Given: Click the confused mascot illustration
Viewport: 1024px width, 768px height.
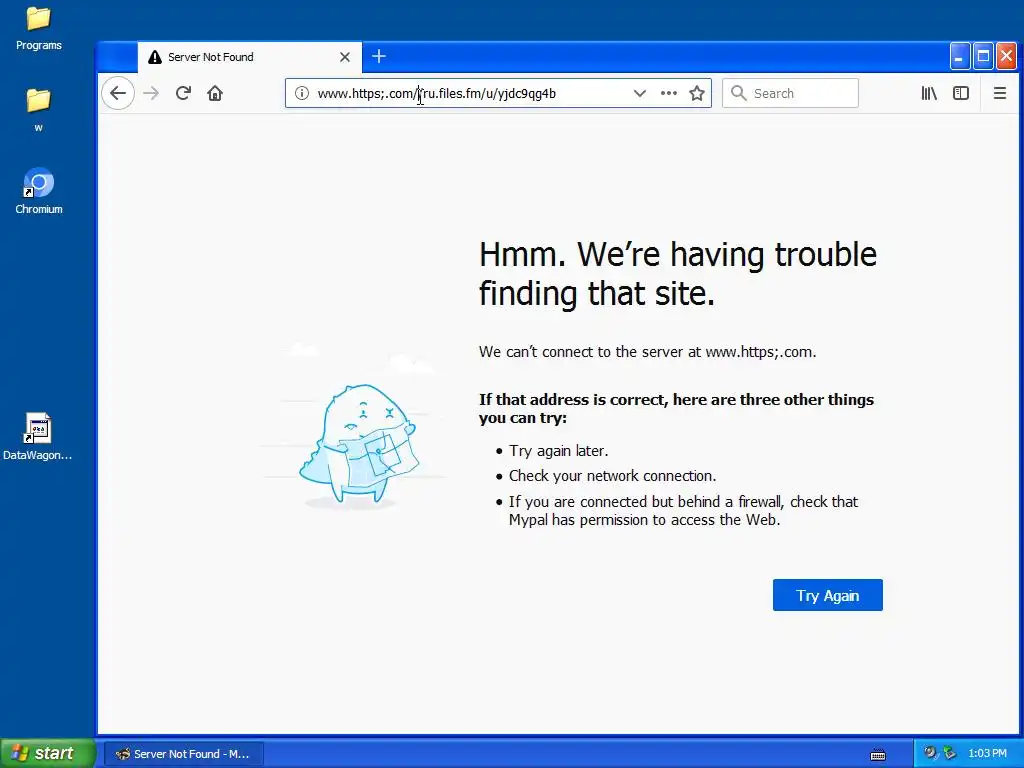Looking at the screenshot, I should 358,443.
